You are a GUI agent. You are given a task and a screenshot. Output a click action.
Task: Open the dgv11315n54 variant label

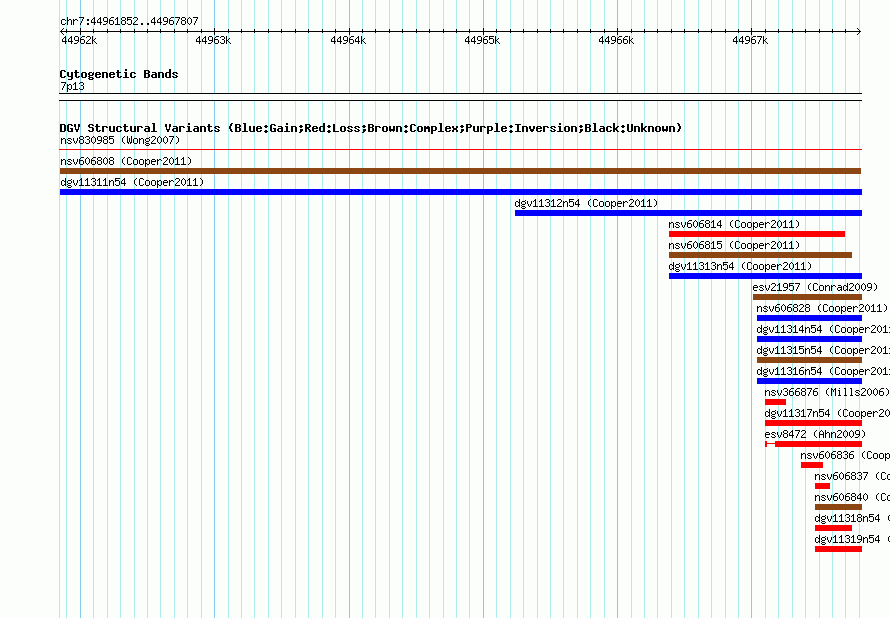tap(823, 350)
